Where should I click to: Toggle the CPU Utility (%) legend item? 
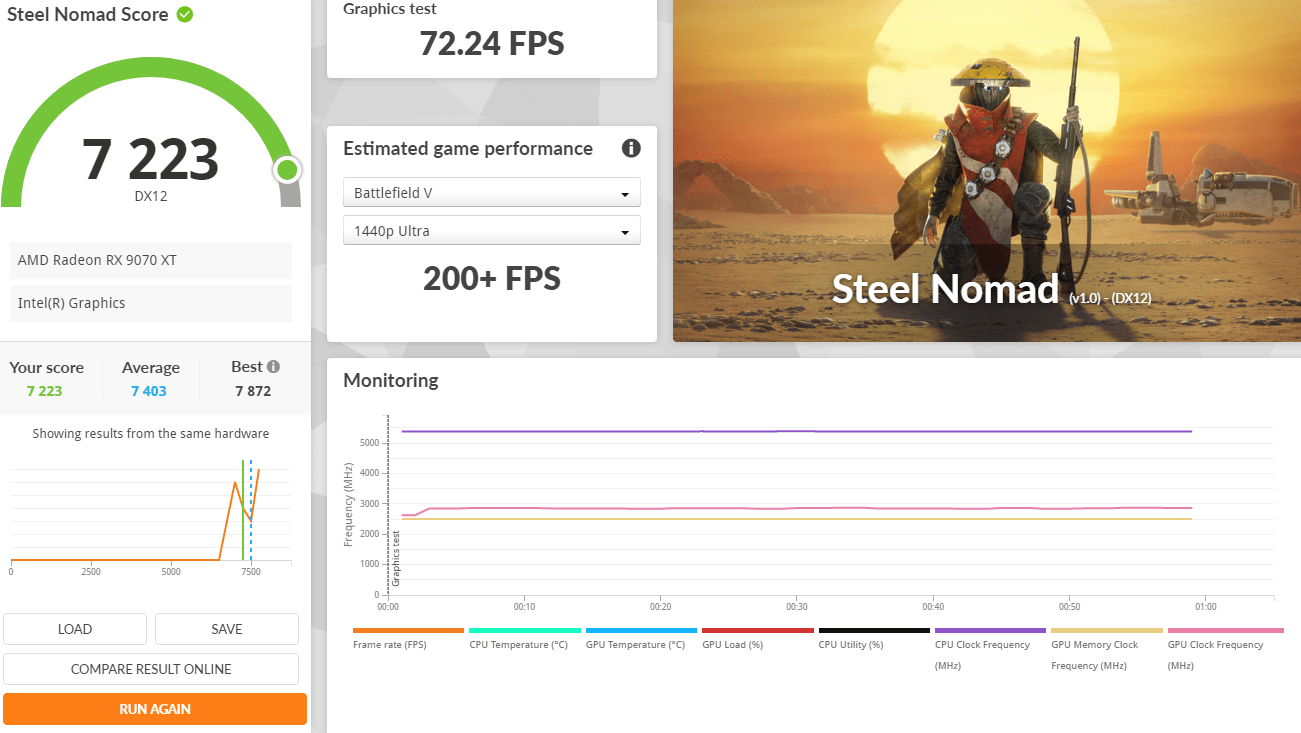(x=874, y=638)
